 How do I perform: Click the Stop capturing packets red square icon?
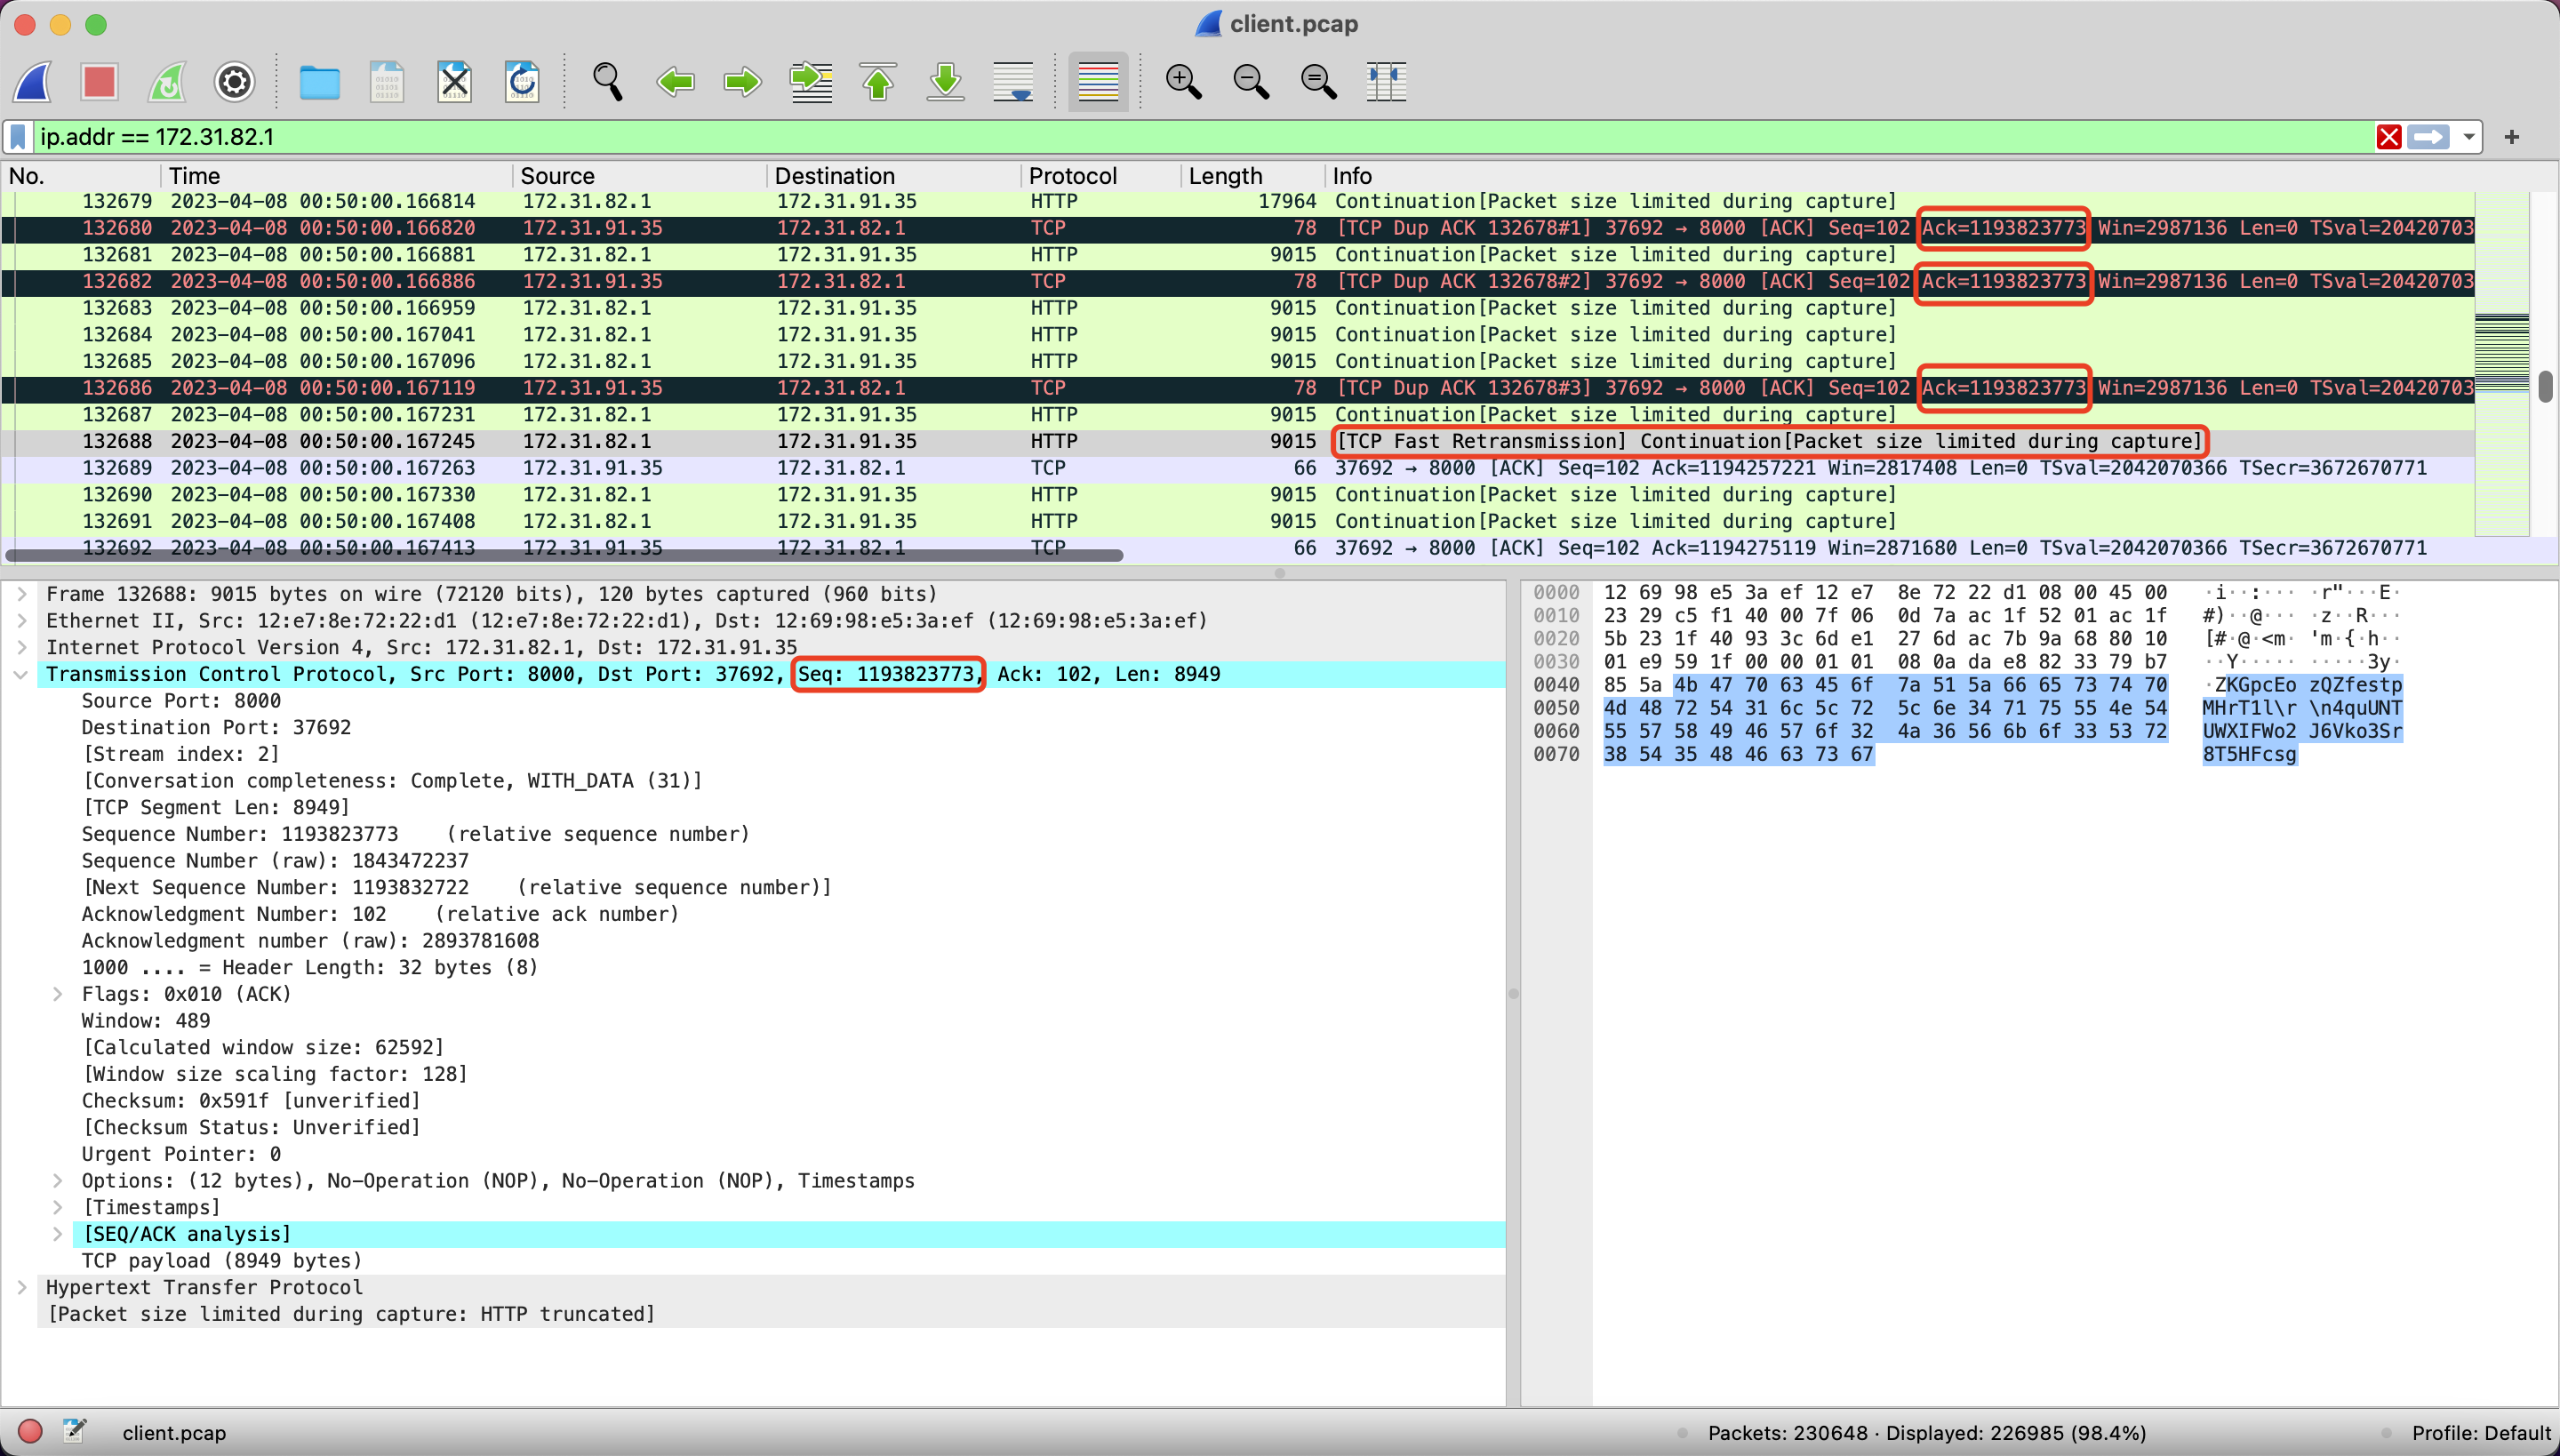pyautogui.click(x=99, y=82)
